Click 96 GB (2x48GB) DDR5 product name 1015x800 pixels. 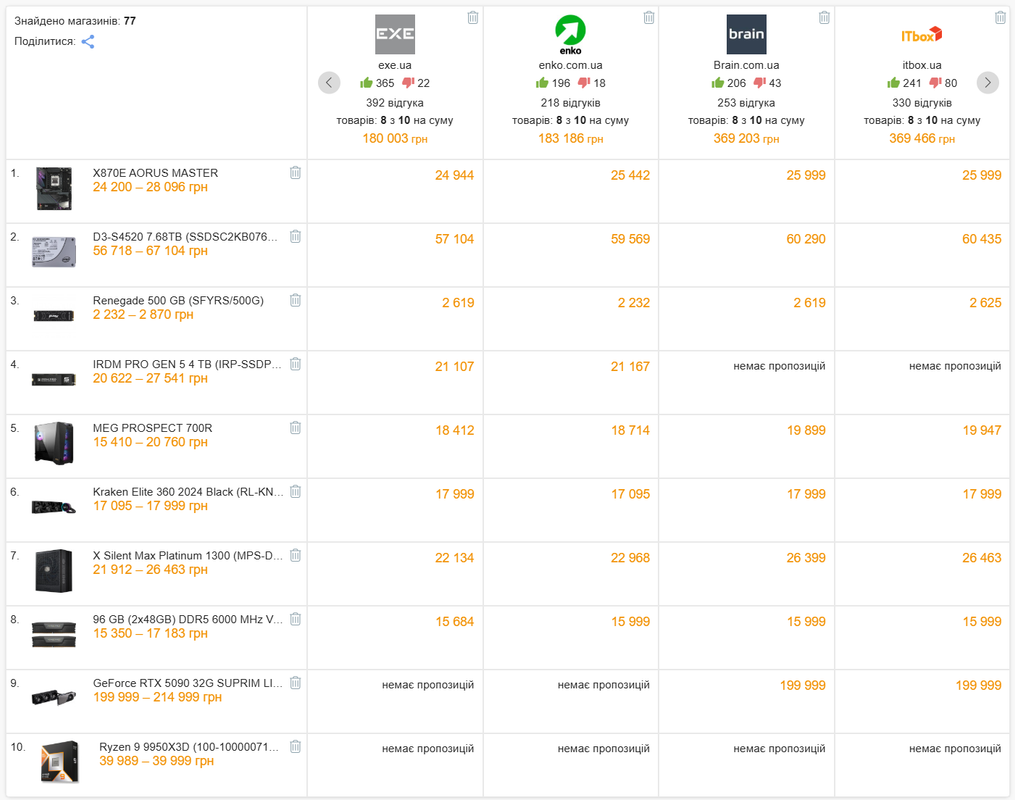point(188,619)
